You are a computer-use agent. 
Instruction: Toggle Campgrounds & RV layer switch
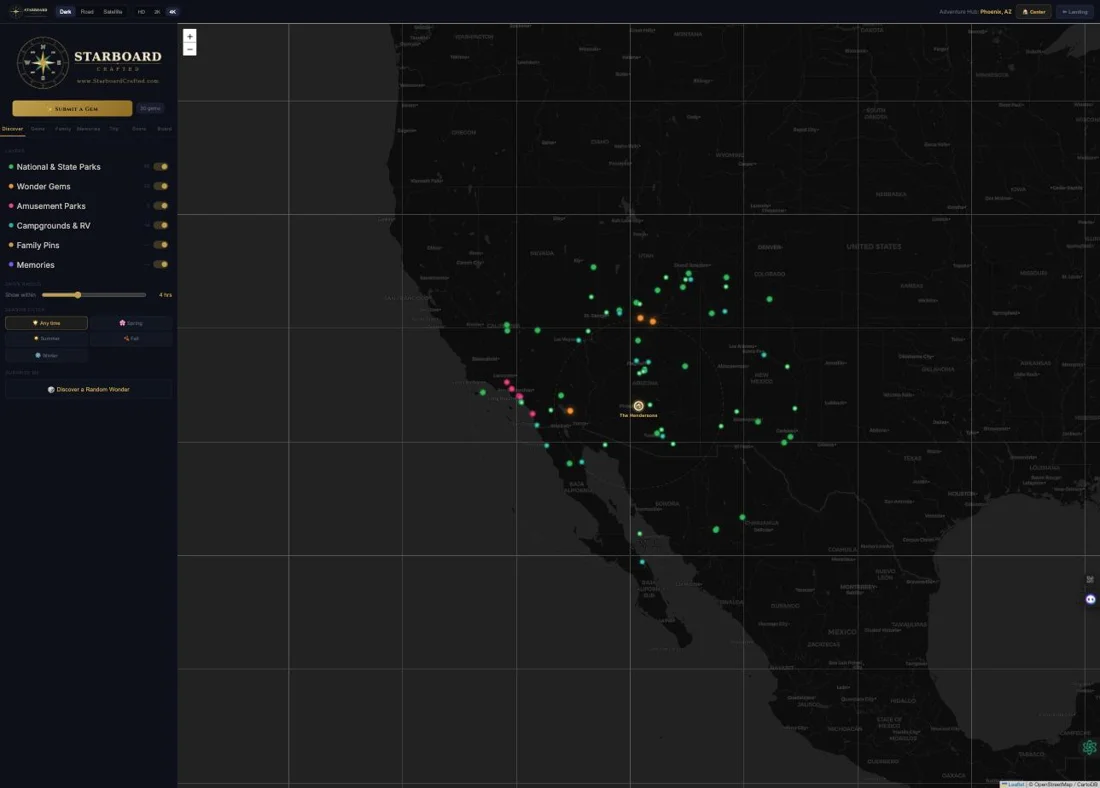click(161, 226)
